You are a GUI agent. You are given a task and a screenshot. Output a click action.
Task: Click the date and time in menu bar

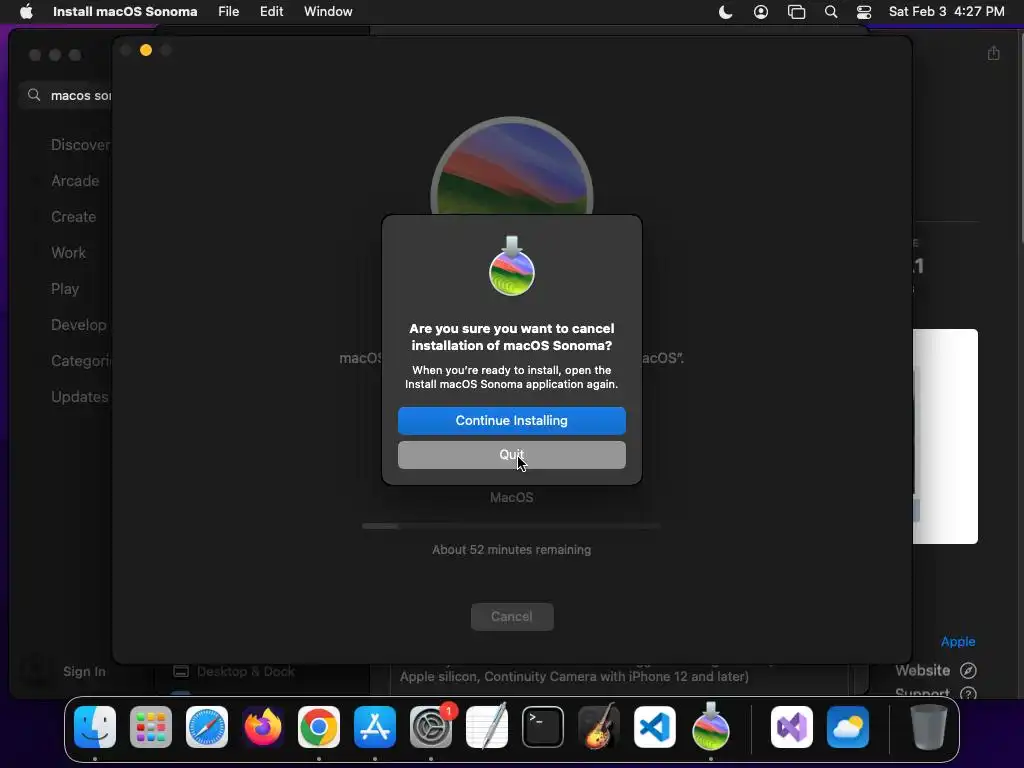coord(946,12)
